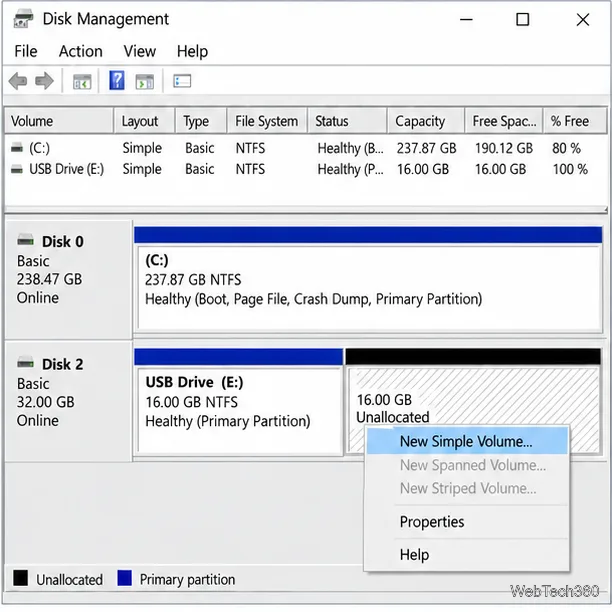Select the USB Drive (E:) partition block
Viewport: 612px width, 612px height.
pos(238,402)
